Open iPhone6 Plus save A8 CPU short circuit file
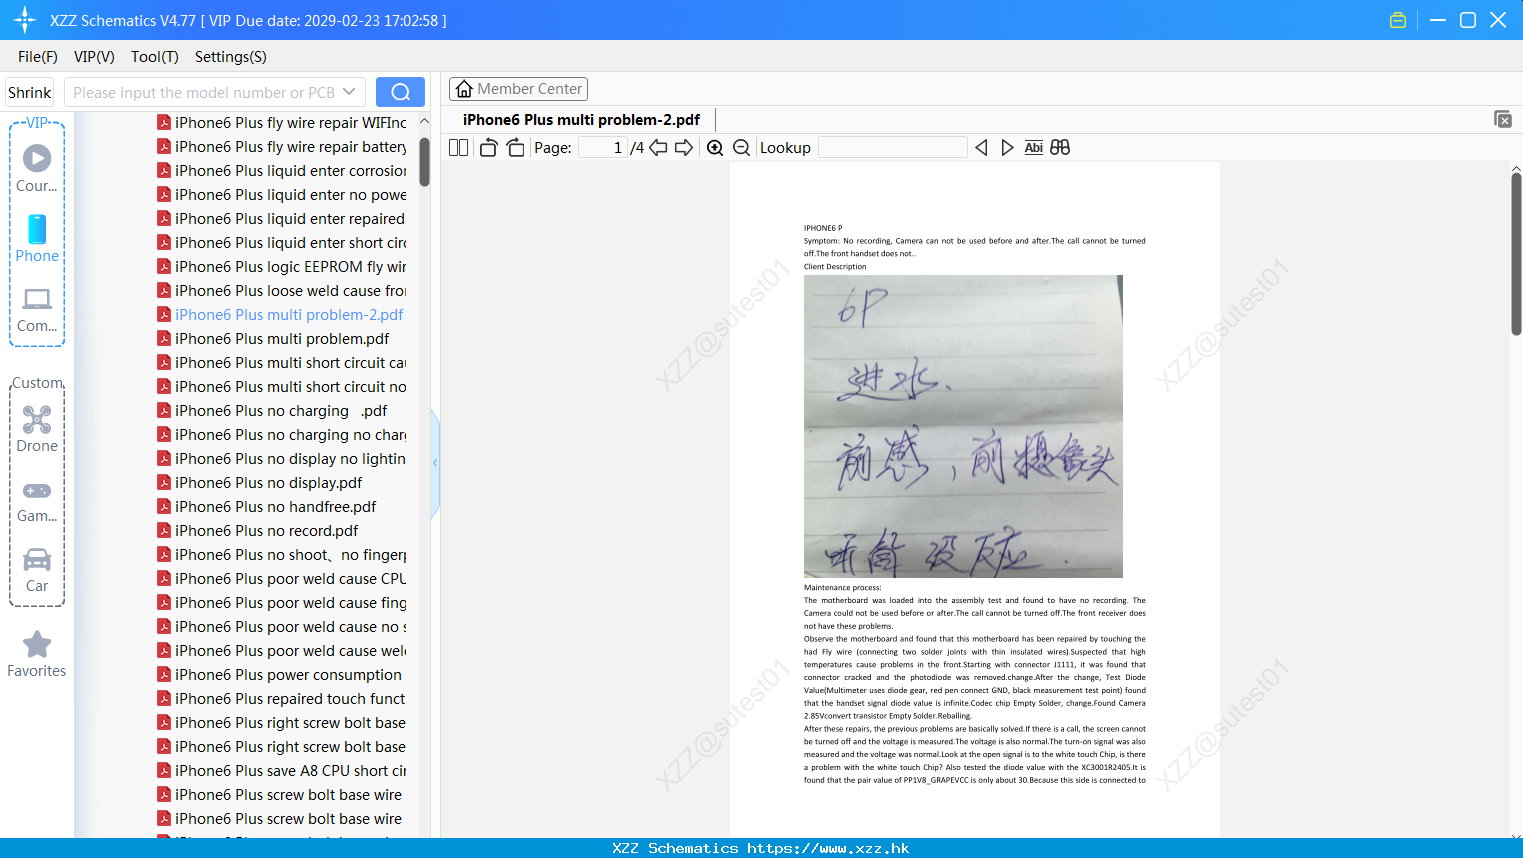 coord(282,771)
